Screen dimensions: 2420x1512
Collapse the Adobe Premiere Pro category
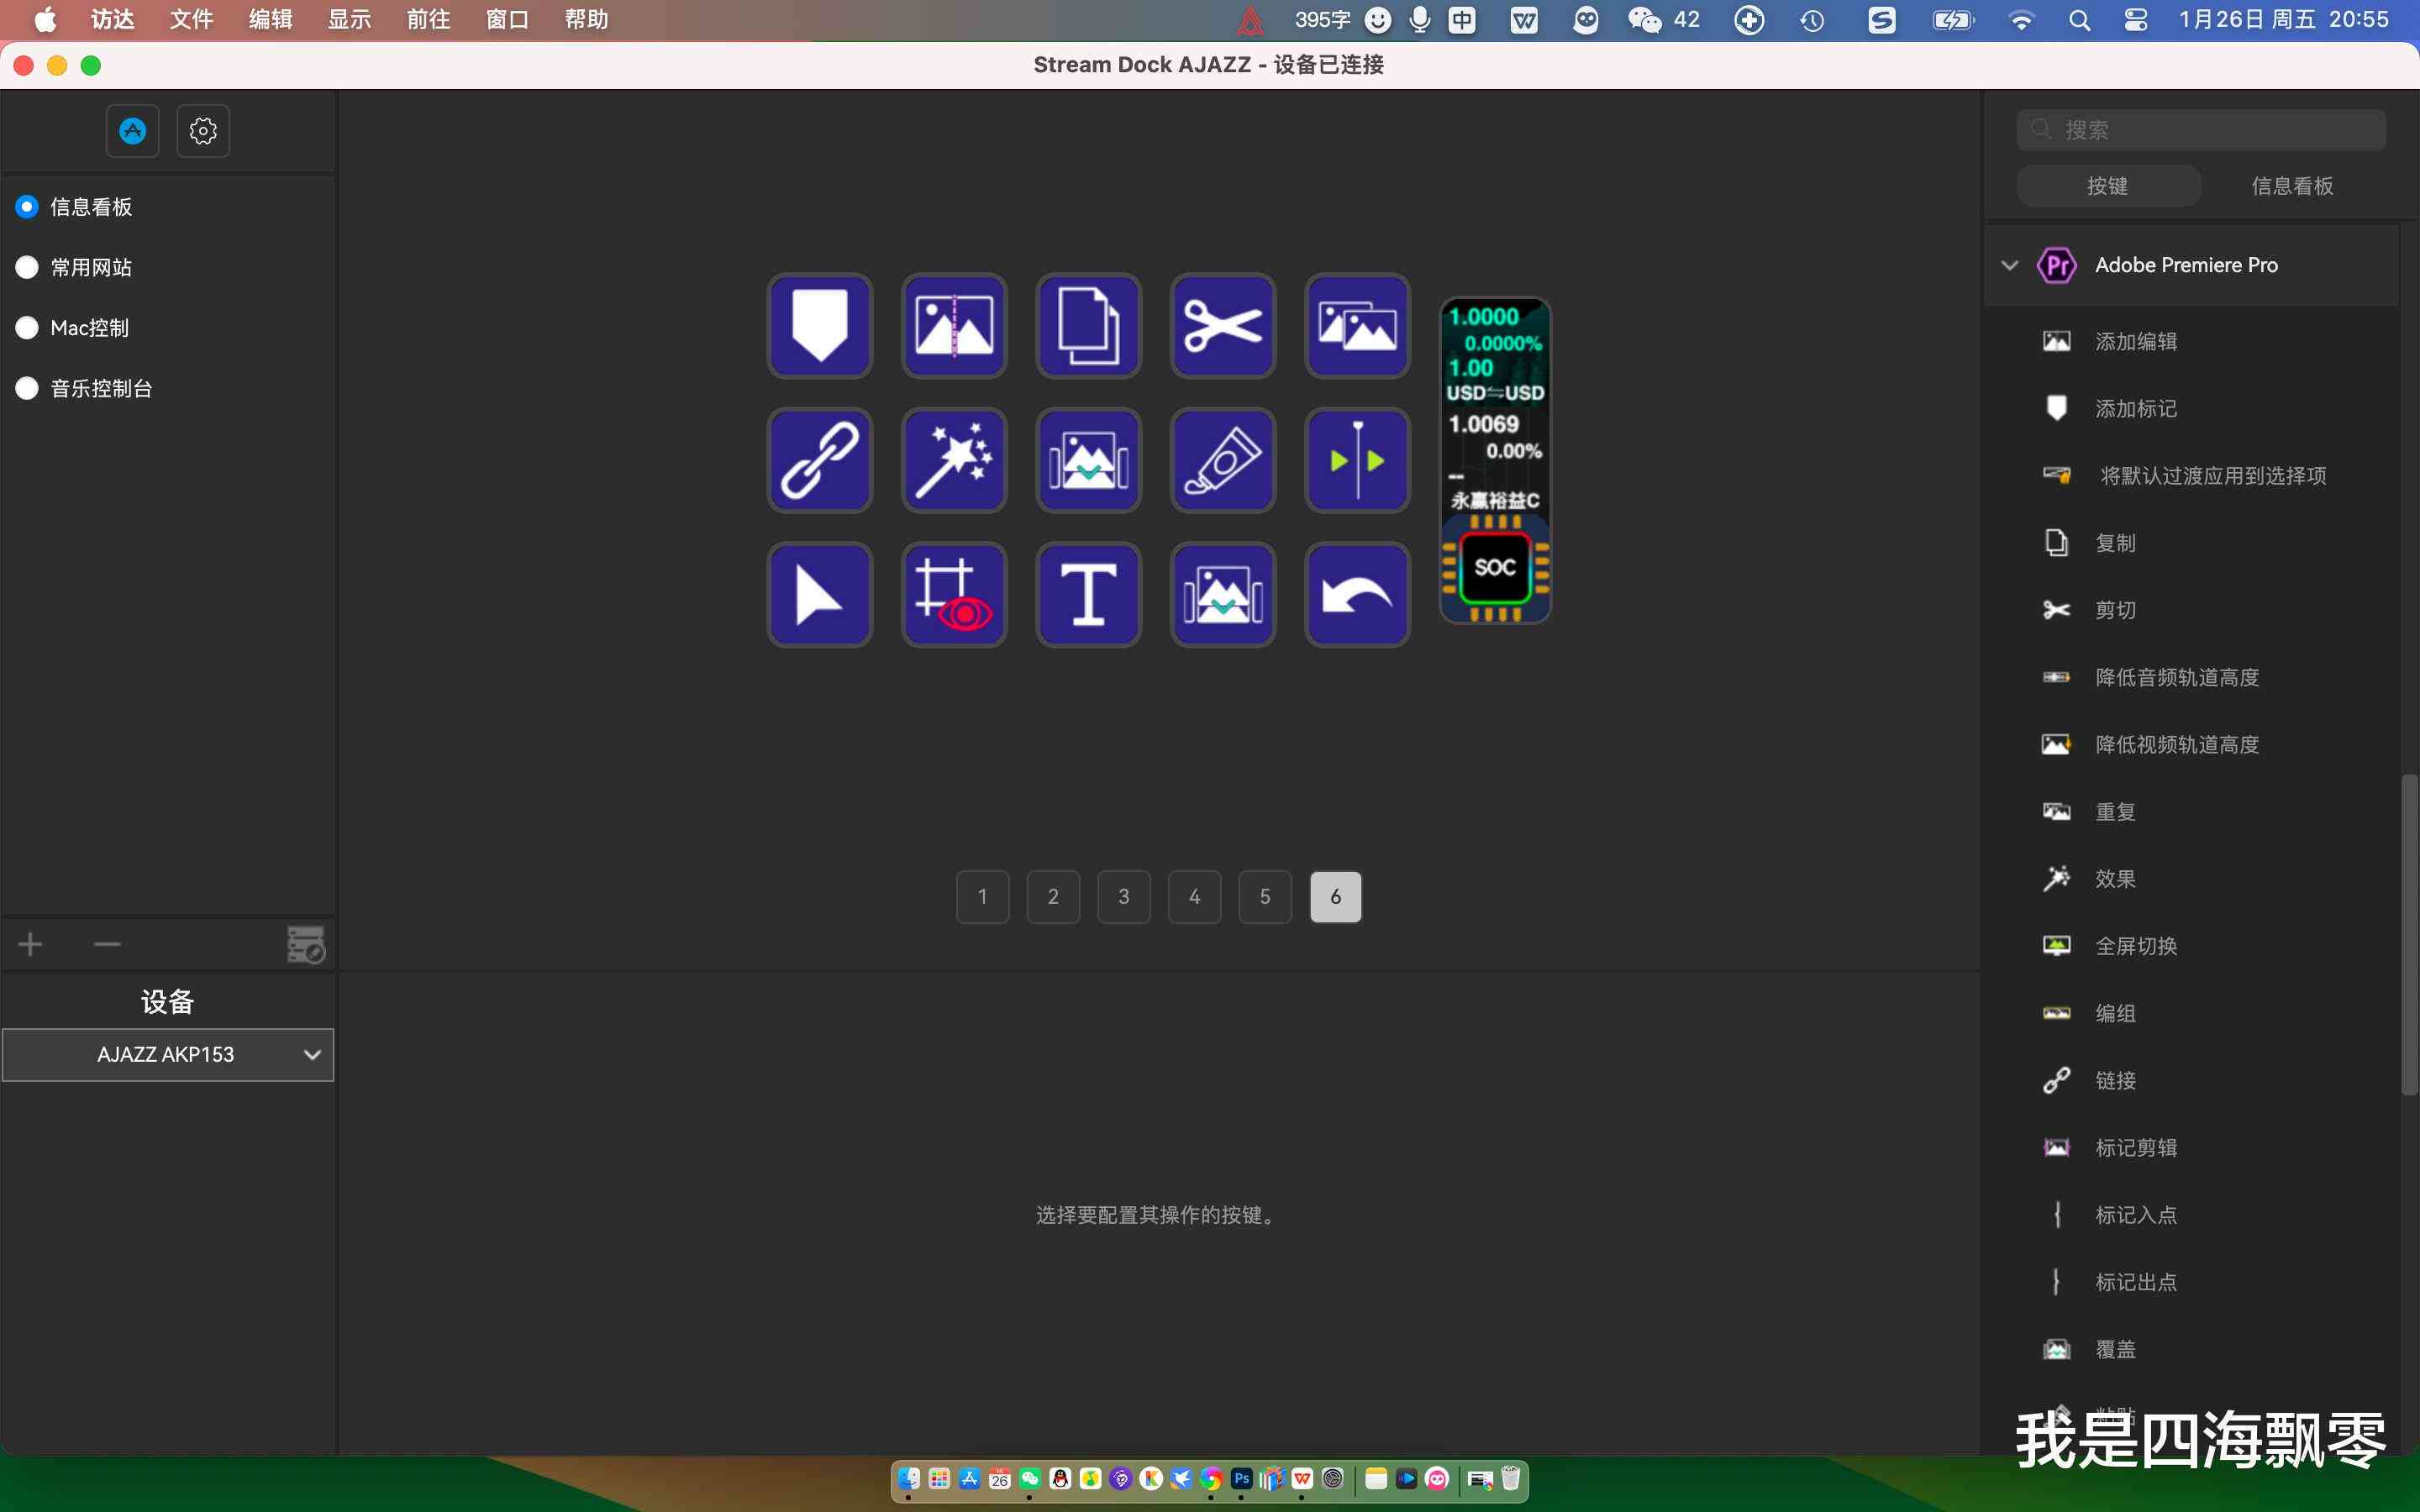2009,265
